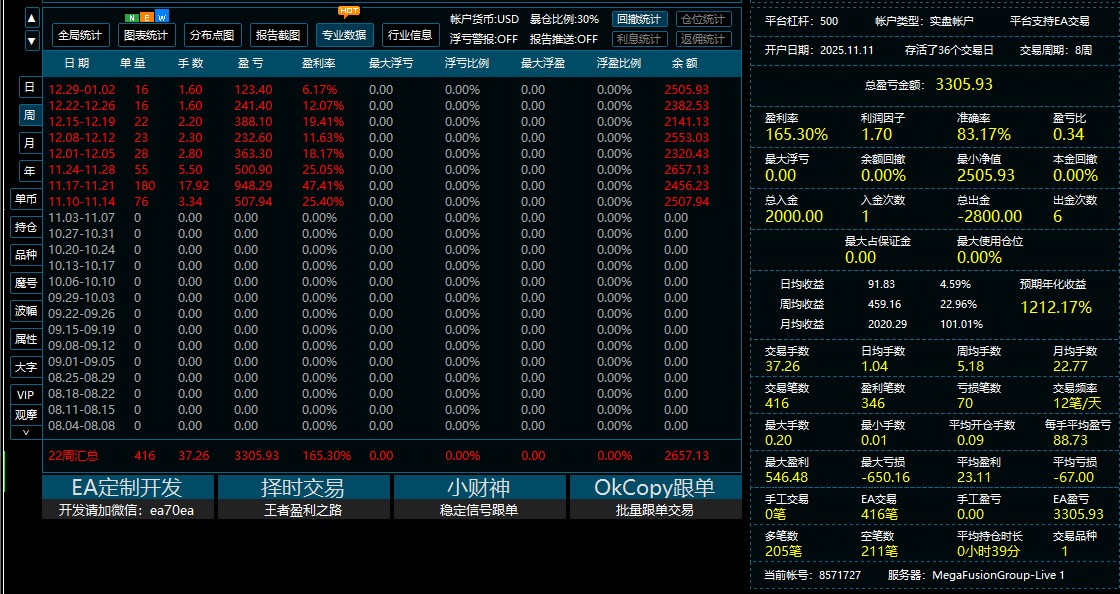Expand the sidebar chevron below 观摩
The width and height of the screenshot is (1120, 594).
tap(26, 432)
